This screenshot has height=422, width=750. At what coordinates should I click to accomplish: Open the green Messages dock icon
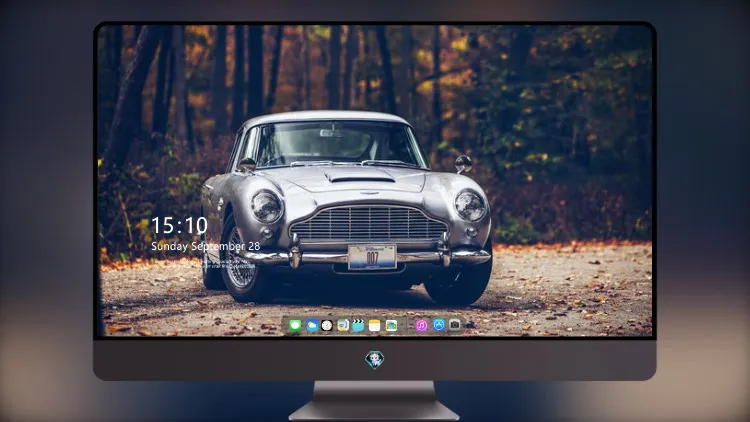296,326
